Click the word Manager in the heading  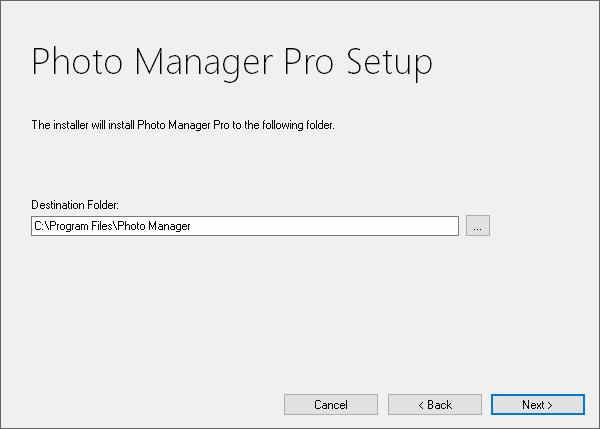coord(204,63)
